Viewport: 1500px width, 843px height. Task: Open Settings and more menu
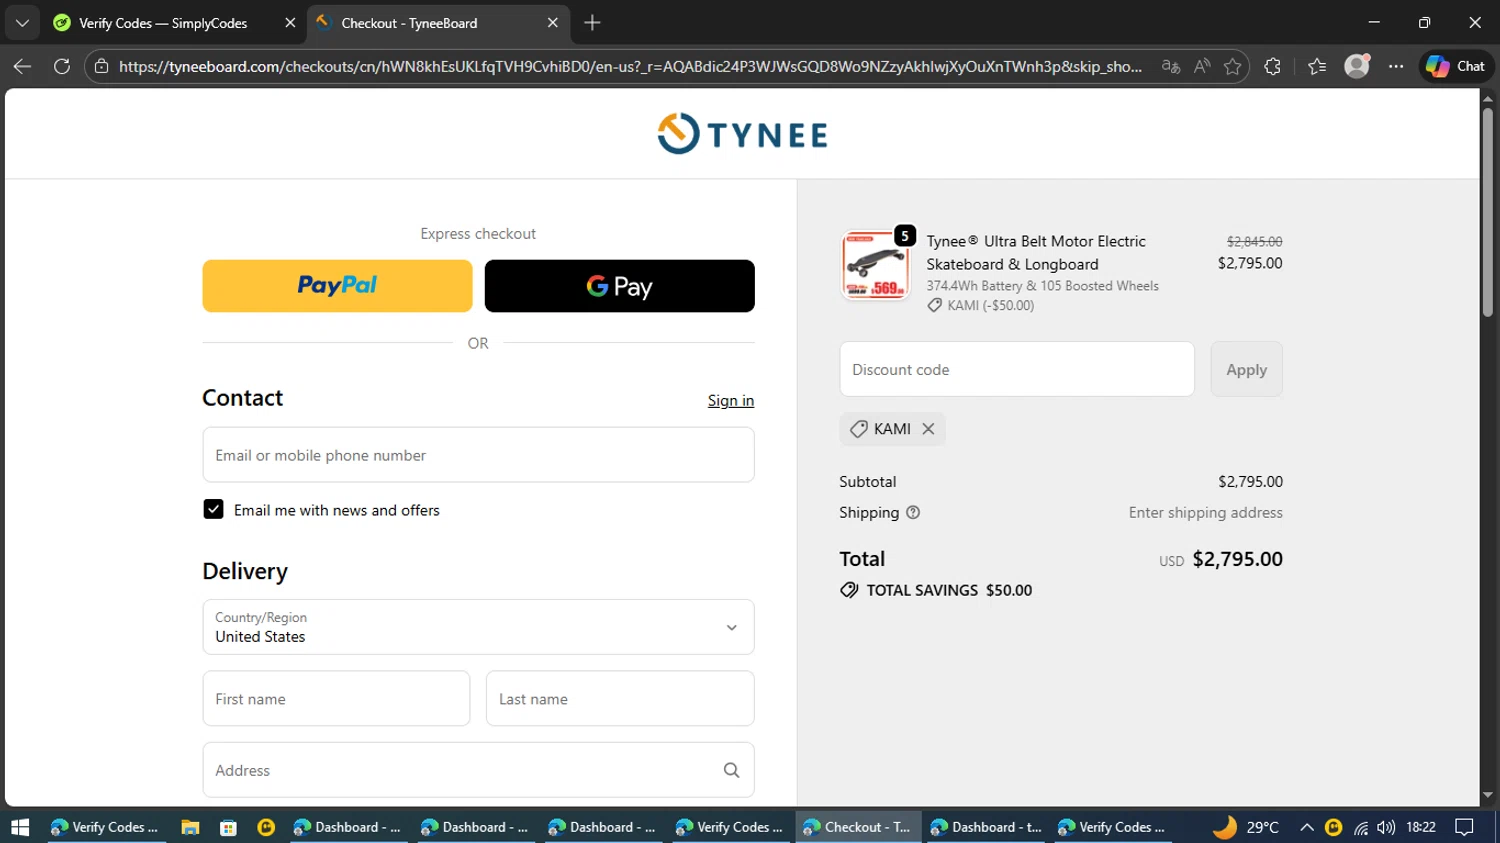click(1396, 66)
